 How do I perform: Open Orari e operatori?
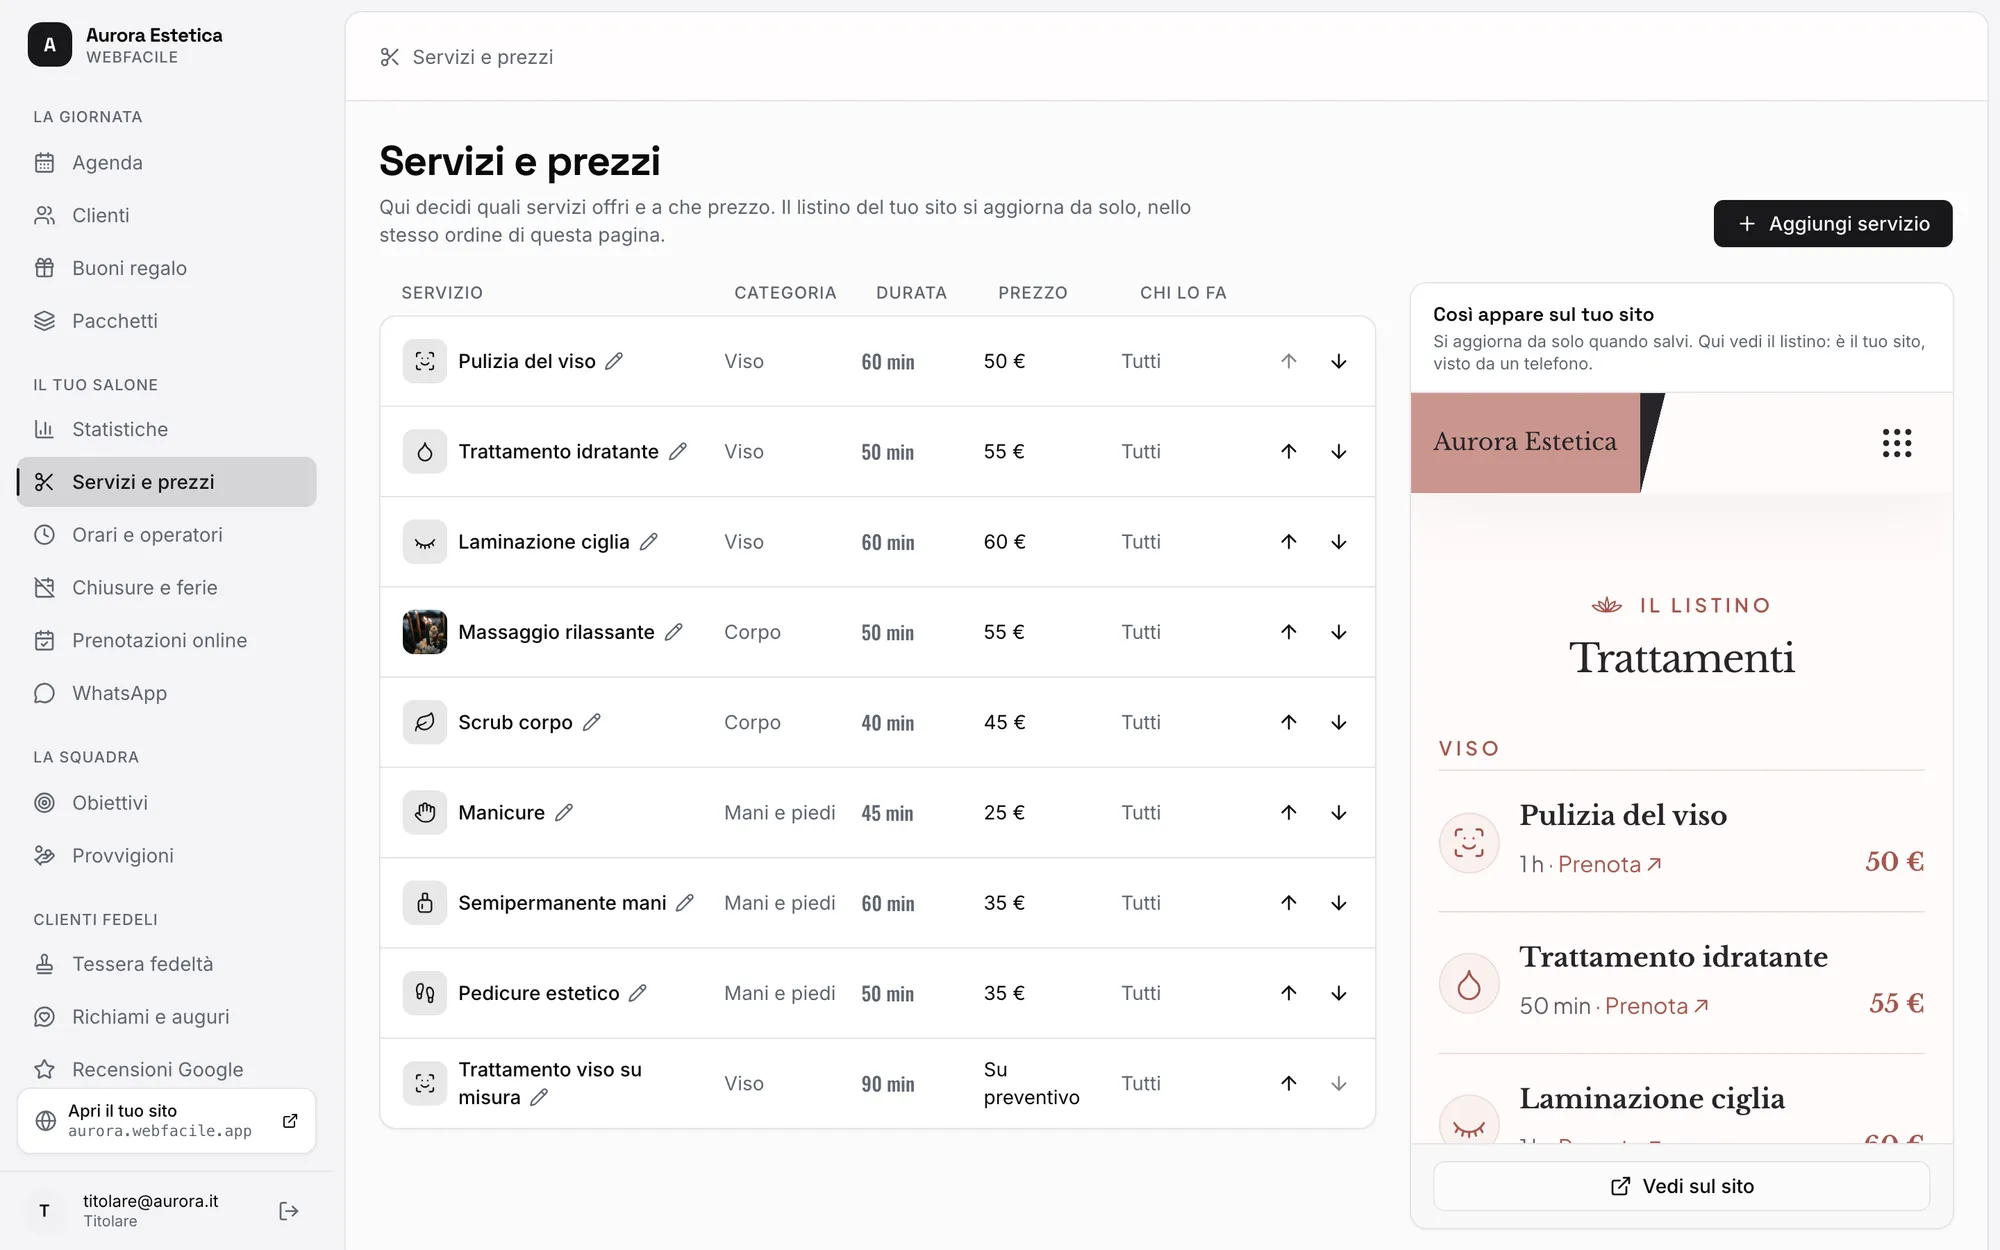(x=166, y=535)
